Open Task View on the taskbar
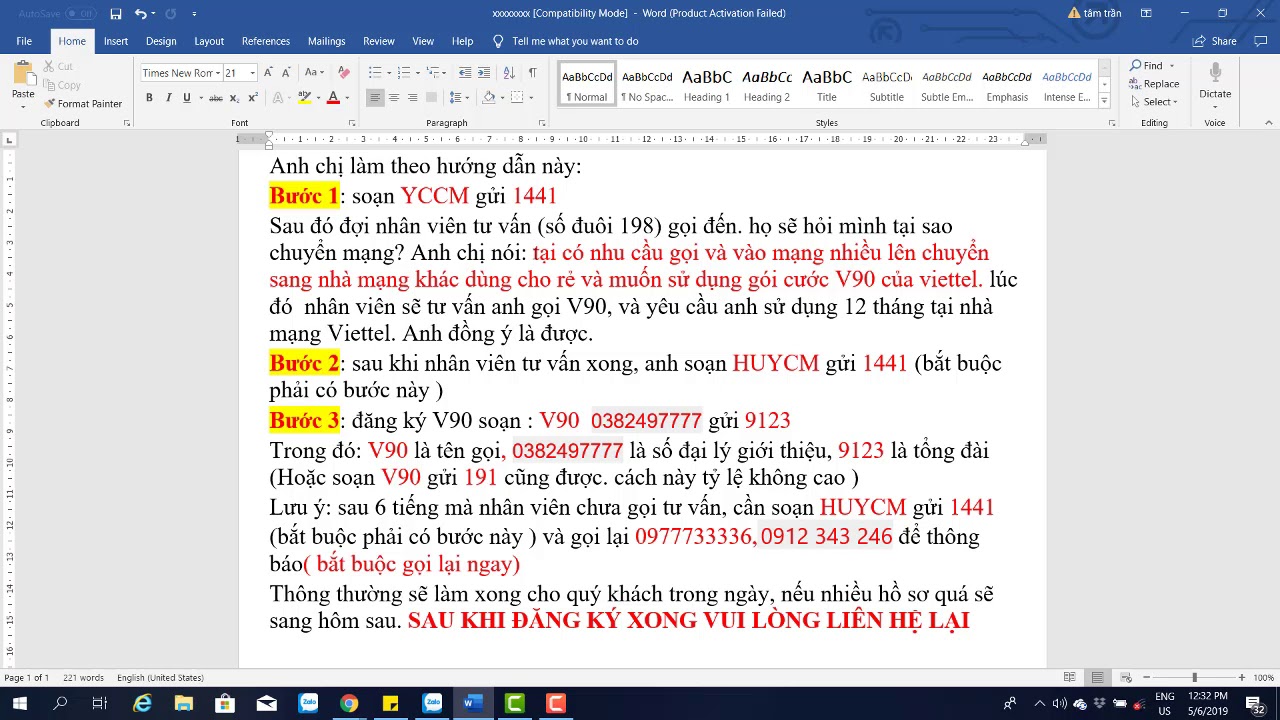1280x720 pixels. click(x=100, y=704)
